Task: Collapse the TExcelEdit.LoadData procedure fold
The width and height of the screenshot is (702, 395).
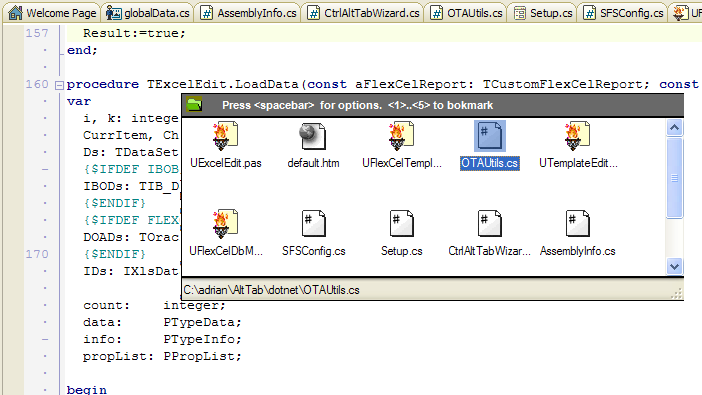Action: (59, 85)
